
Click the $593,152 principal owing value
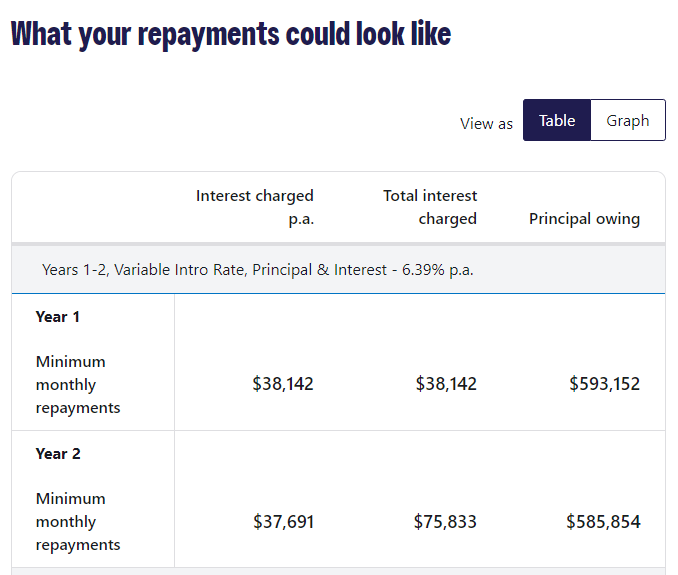(604, 384)
